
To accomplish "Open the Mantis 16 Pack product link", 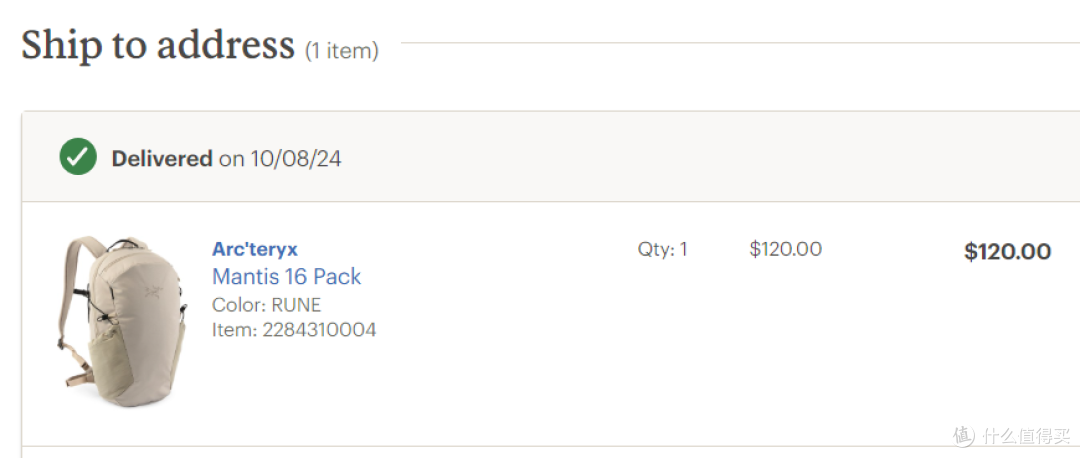I will pyautogui.click(x=287, y=276).
